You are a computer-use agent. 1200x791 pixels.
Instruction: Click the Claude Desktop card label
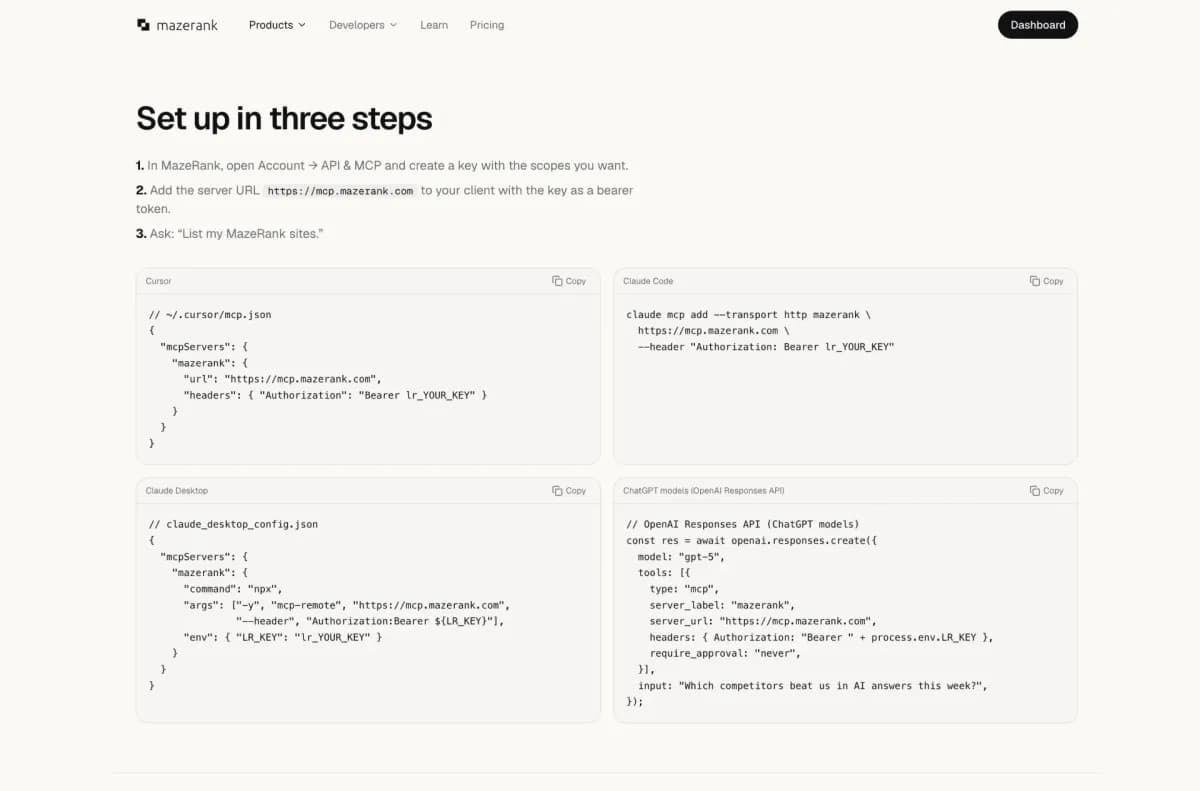(x=177, y=491)
